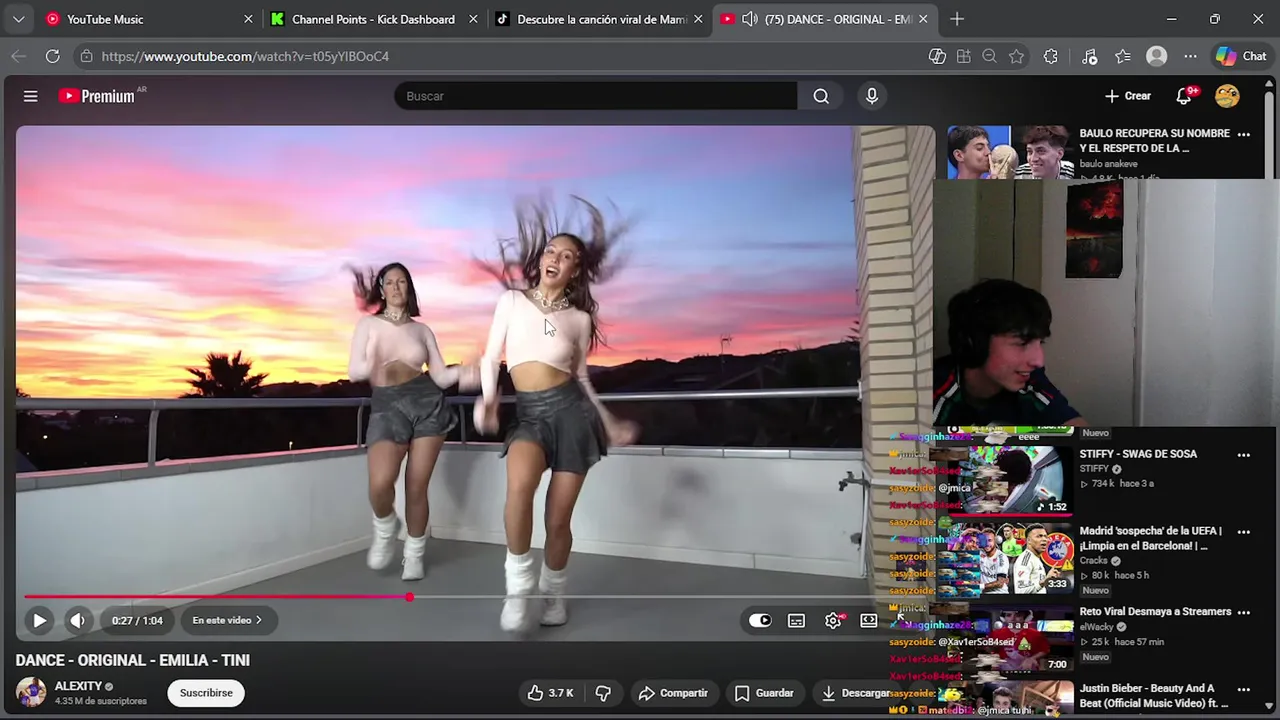
Task: Dislike the DANCE video
Action: (603, 693)
